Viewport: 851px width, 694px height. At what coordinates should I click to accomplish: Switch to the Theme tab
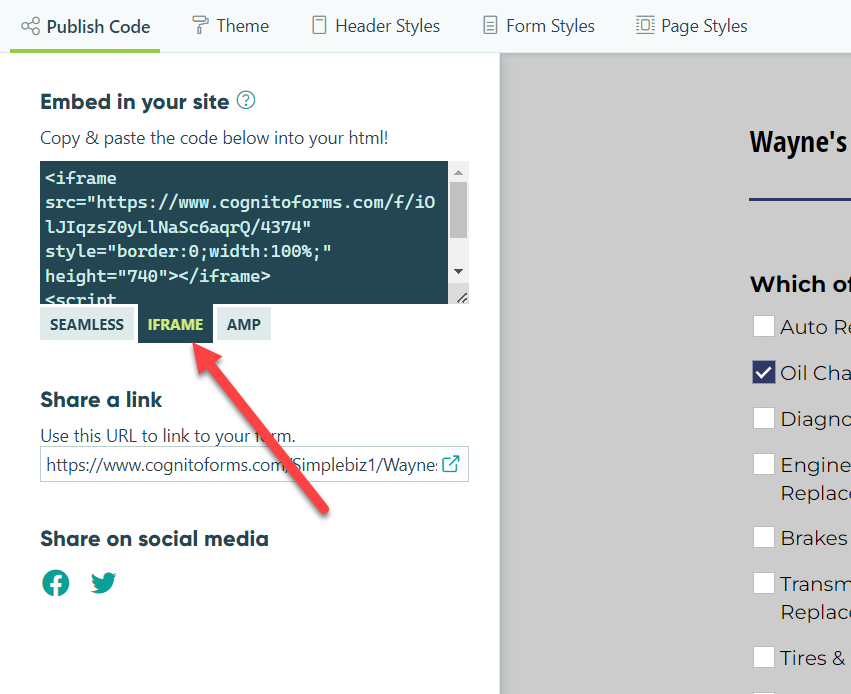click(x=231, y=26)
